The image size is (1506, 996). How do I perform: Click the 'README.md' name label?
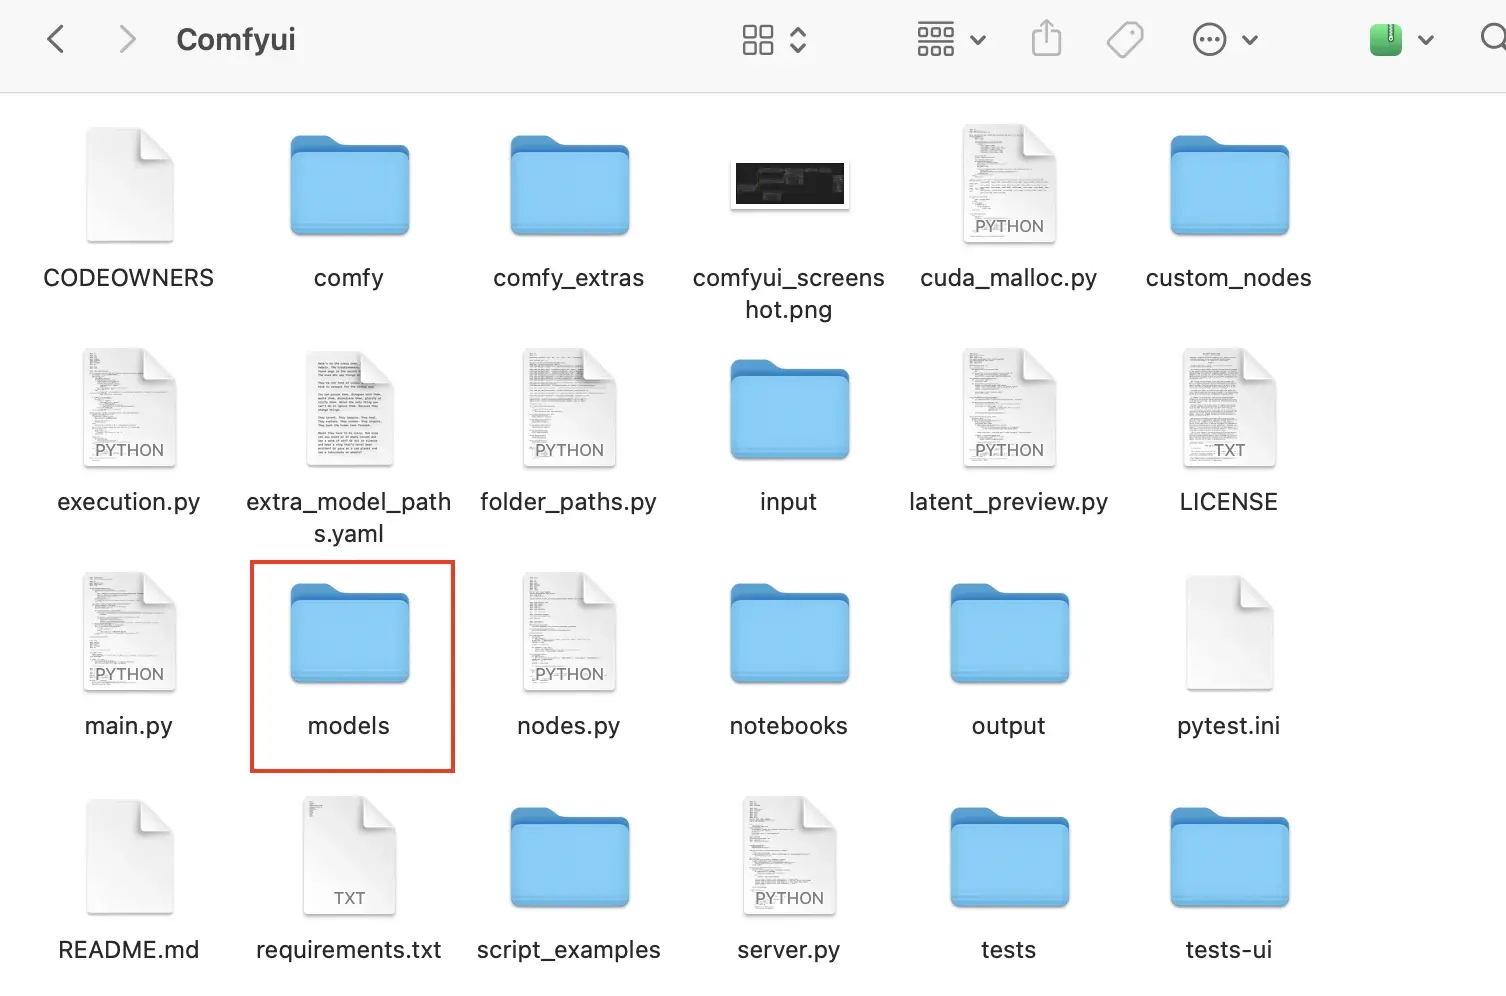click(129, 950)
